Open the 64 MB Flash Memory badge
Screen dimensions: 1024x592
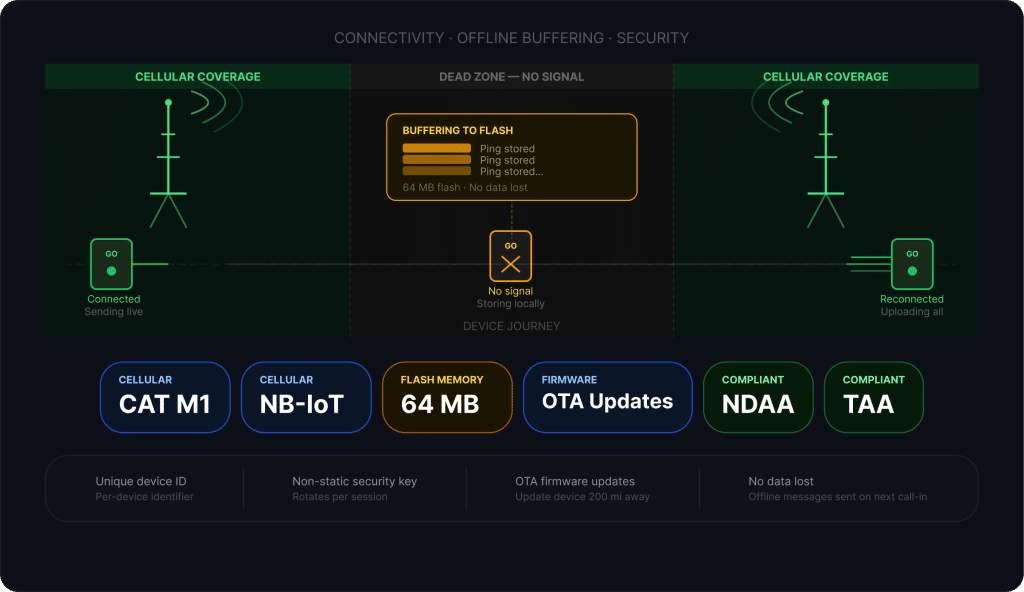[447, 397]
